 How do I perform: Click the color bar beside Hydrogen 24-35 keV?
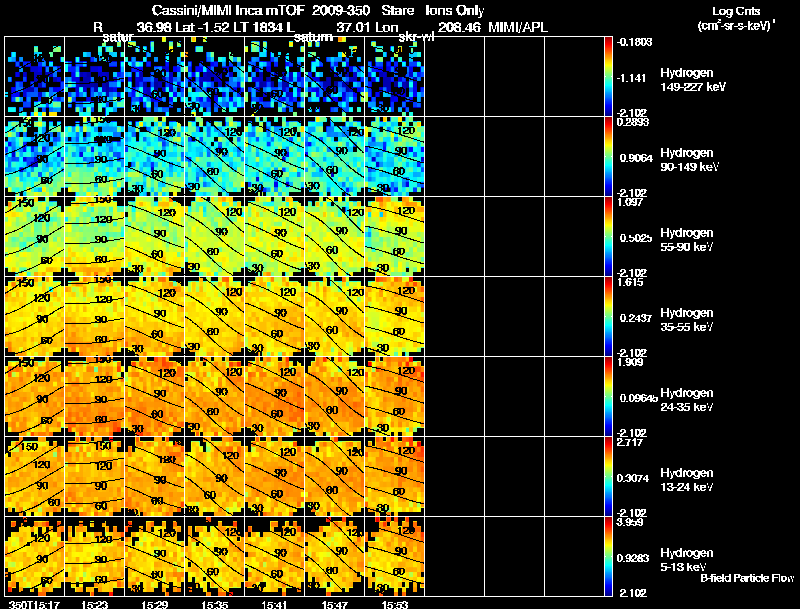click(x=608, y=397)
